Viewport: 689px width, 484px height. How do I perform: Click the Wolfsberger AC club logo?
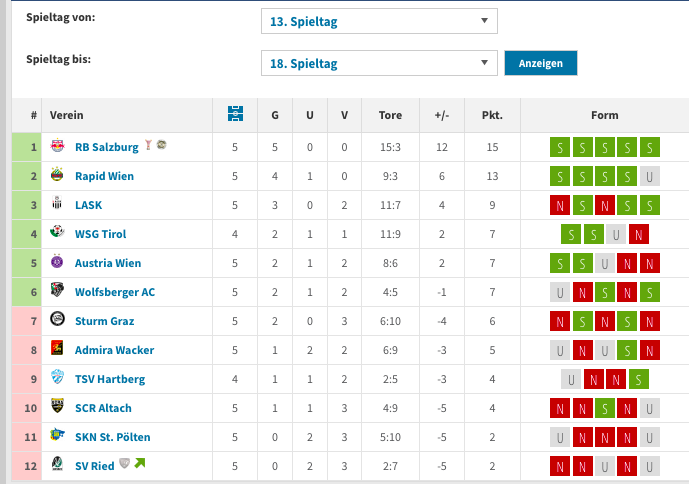tap(57, 290)
